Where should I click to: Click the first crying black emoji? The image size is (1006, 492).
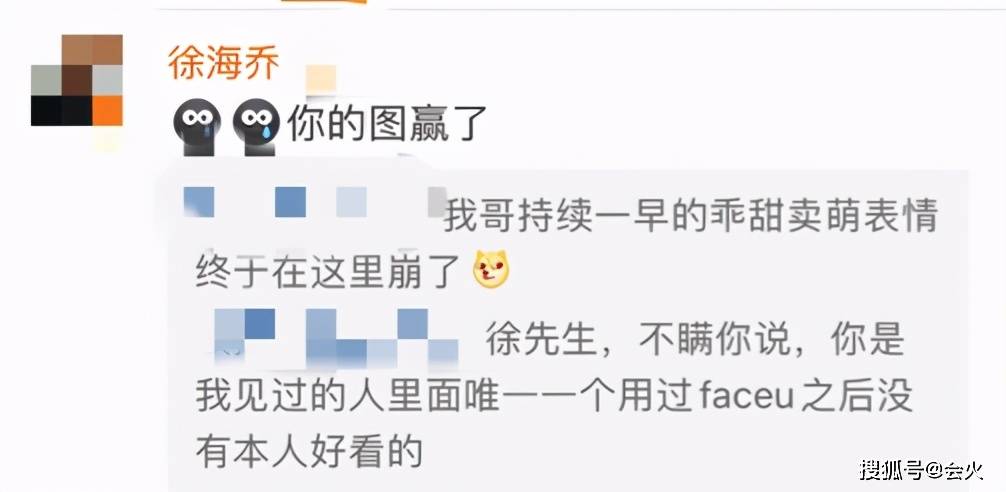coord(197,126)
